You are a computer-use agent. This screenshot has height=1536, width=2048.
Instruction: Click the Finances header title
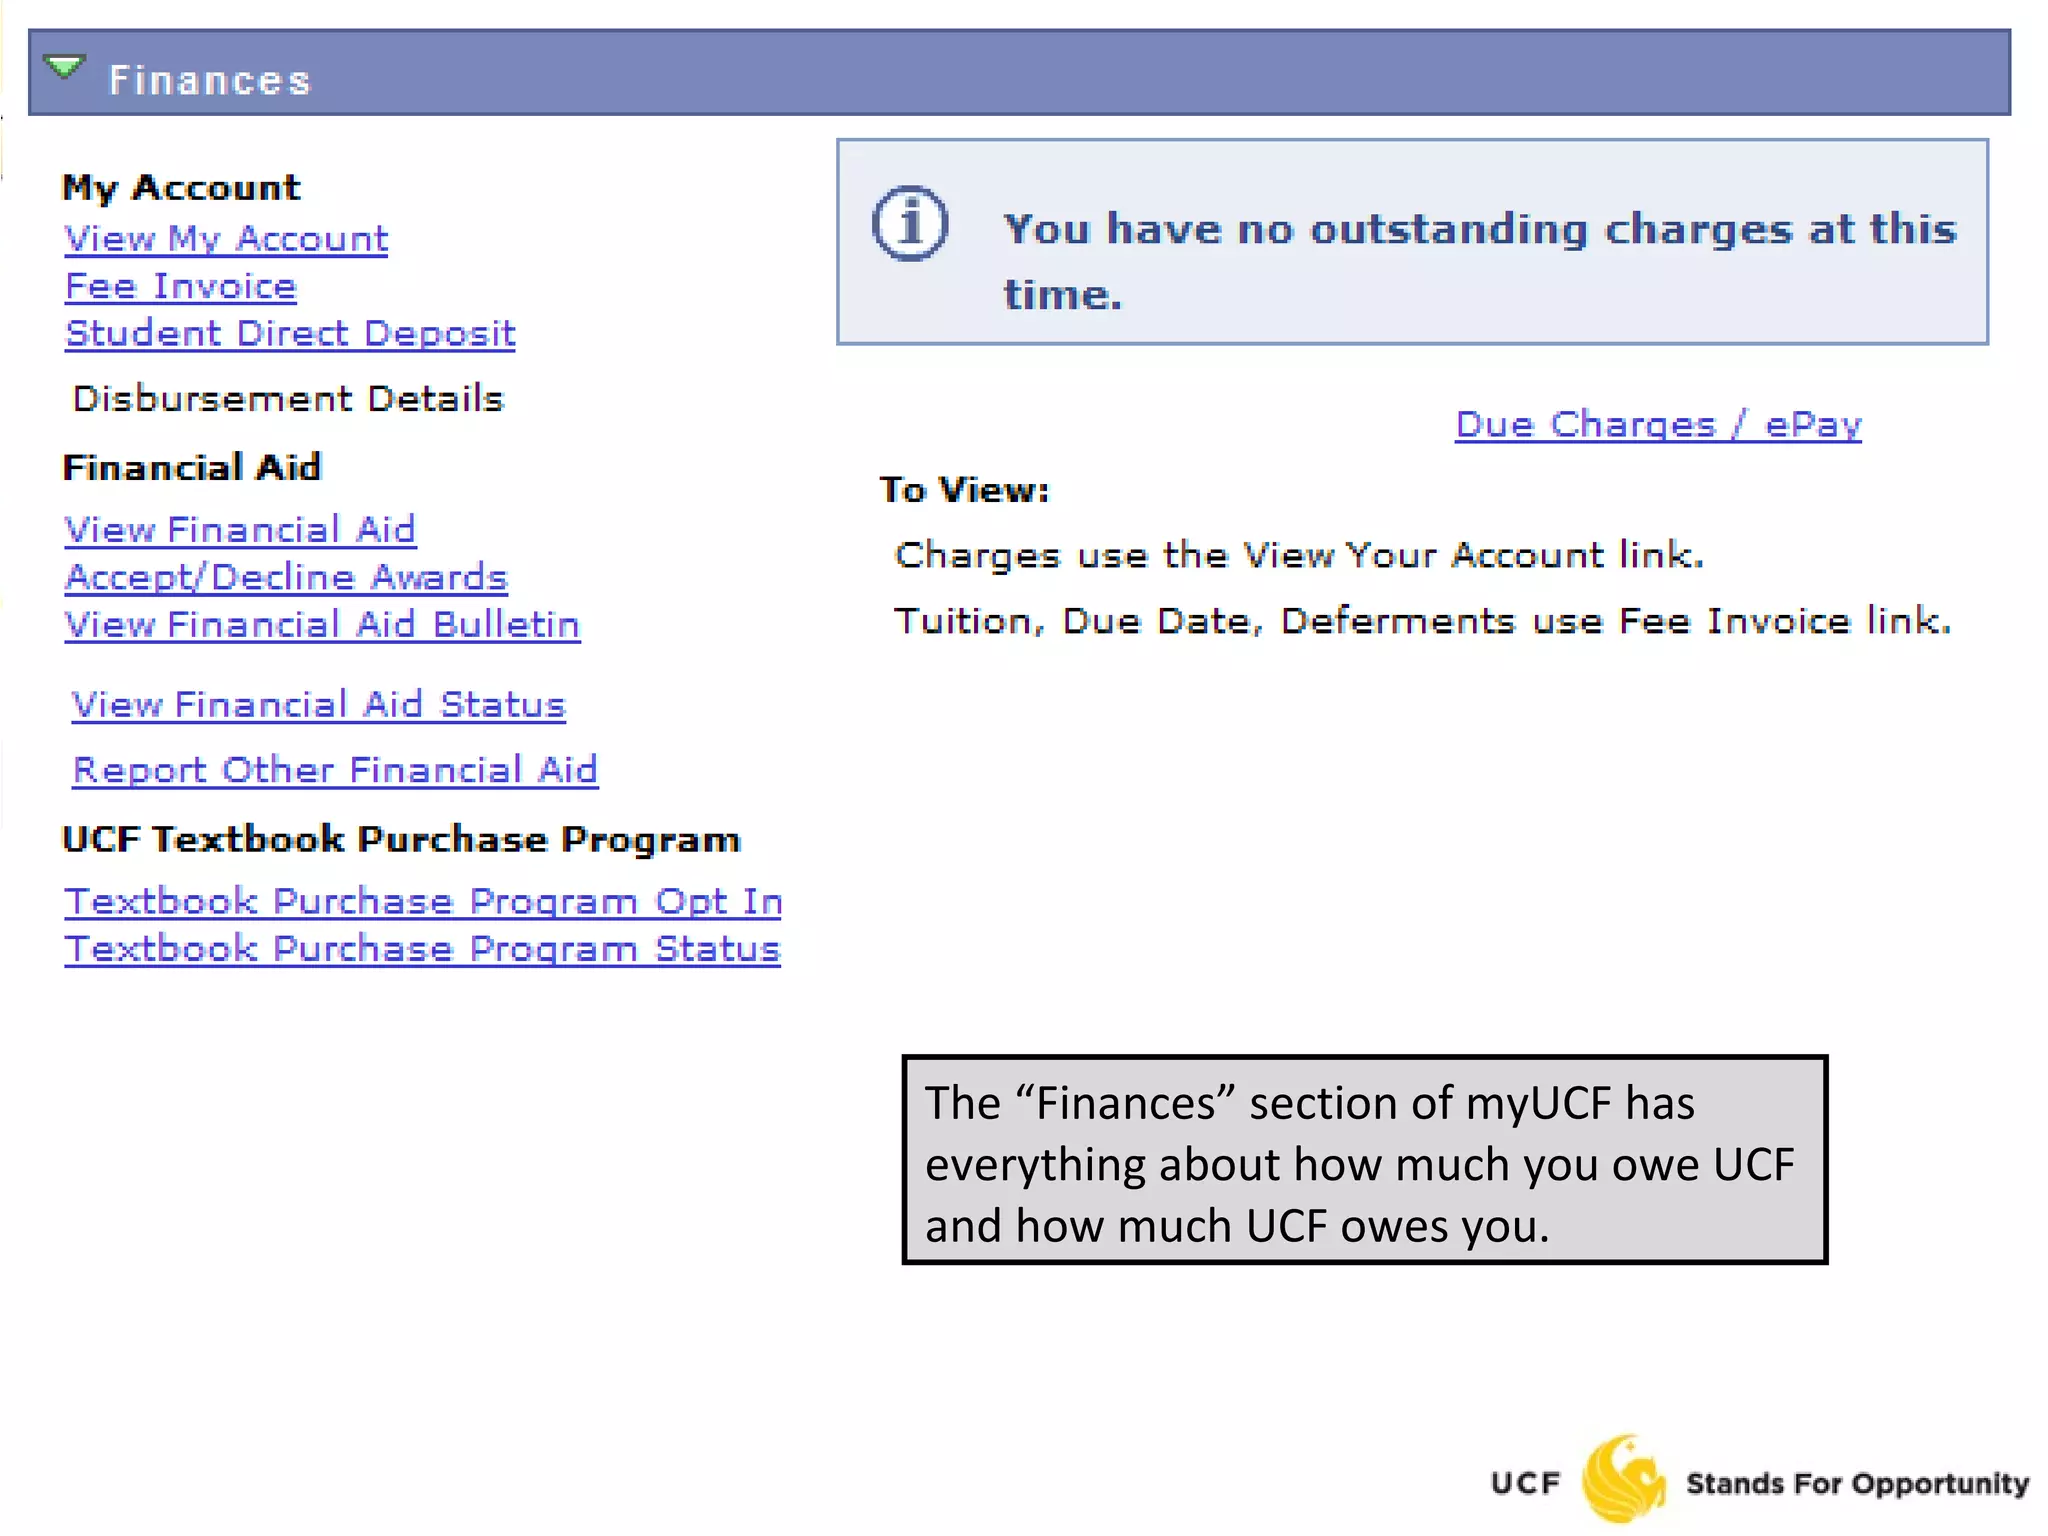pos(210,80)
